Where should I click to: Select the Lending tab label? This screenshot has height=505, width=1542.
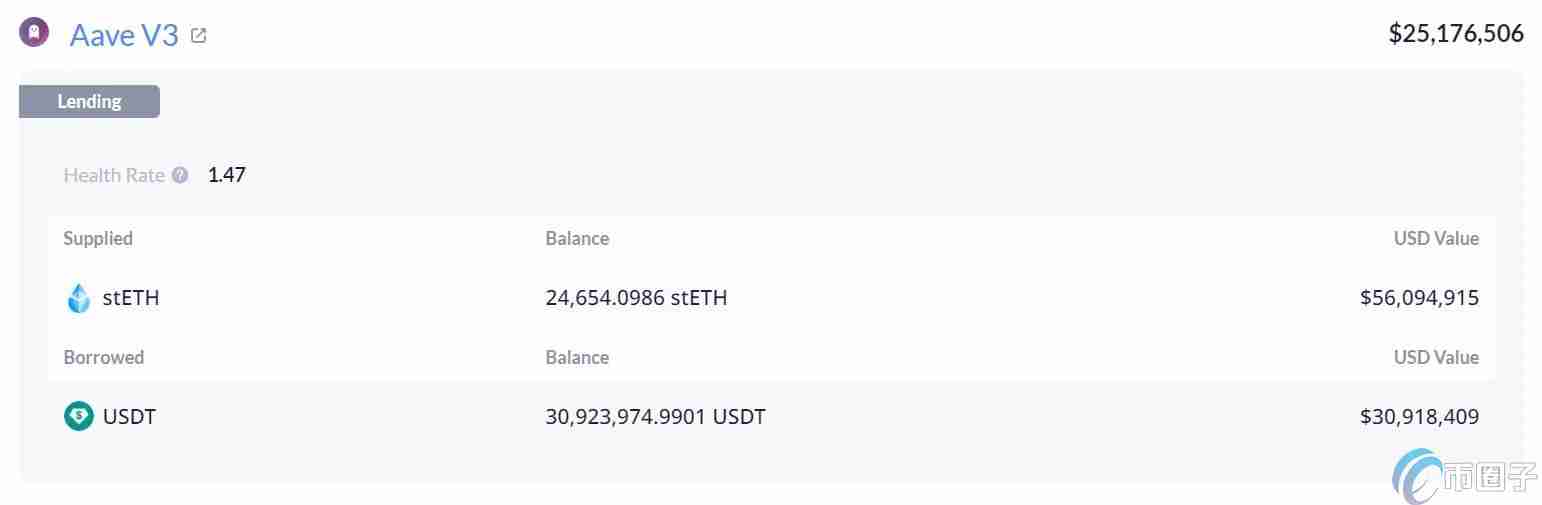pyautogui.click(x=89, y=101)
